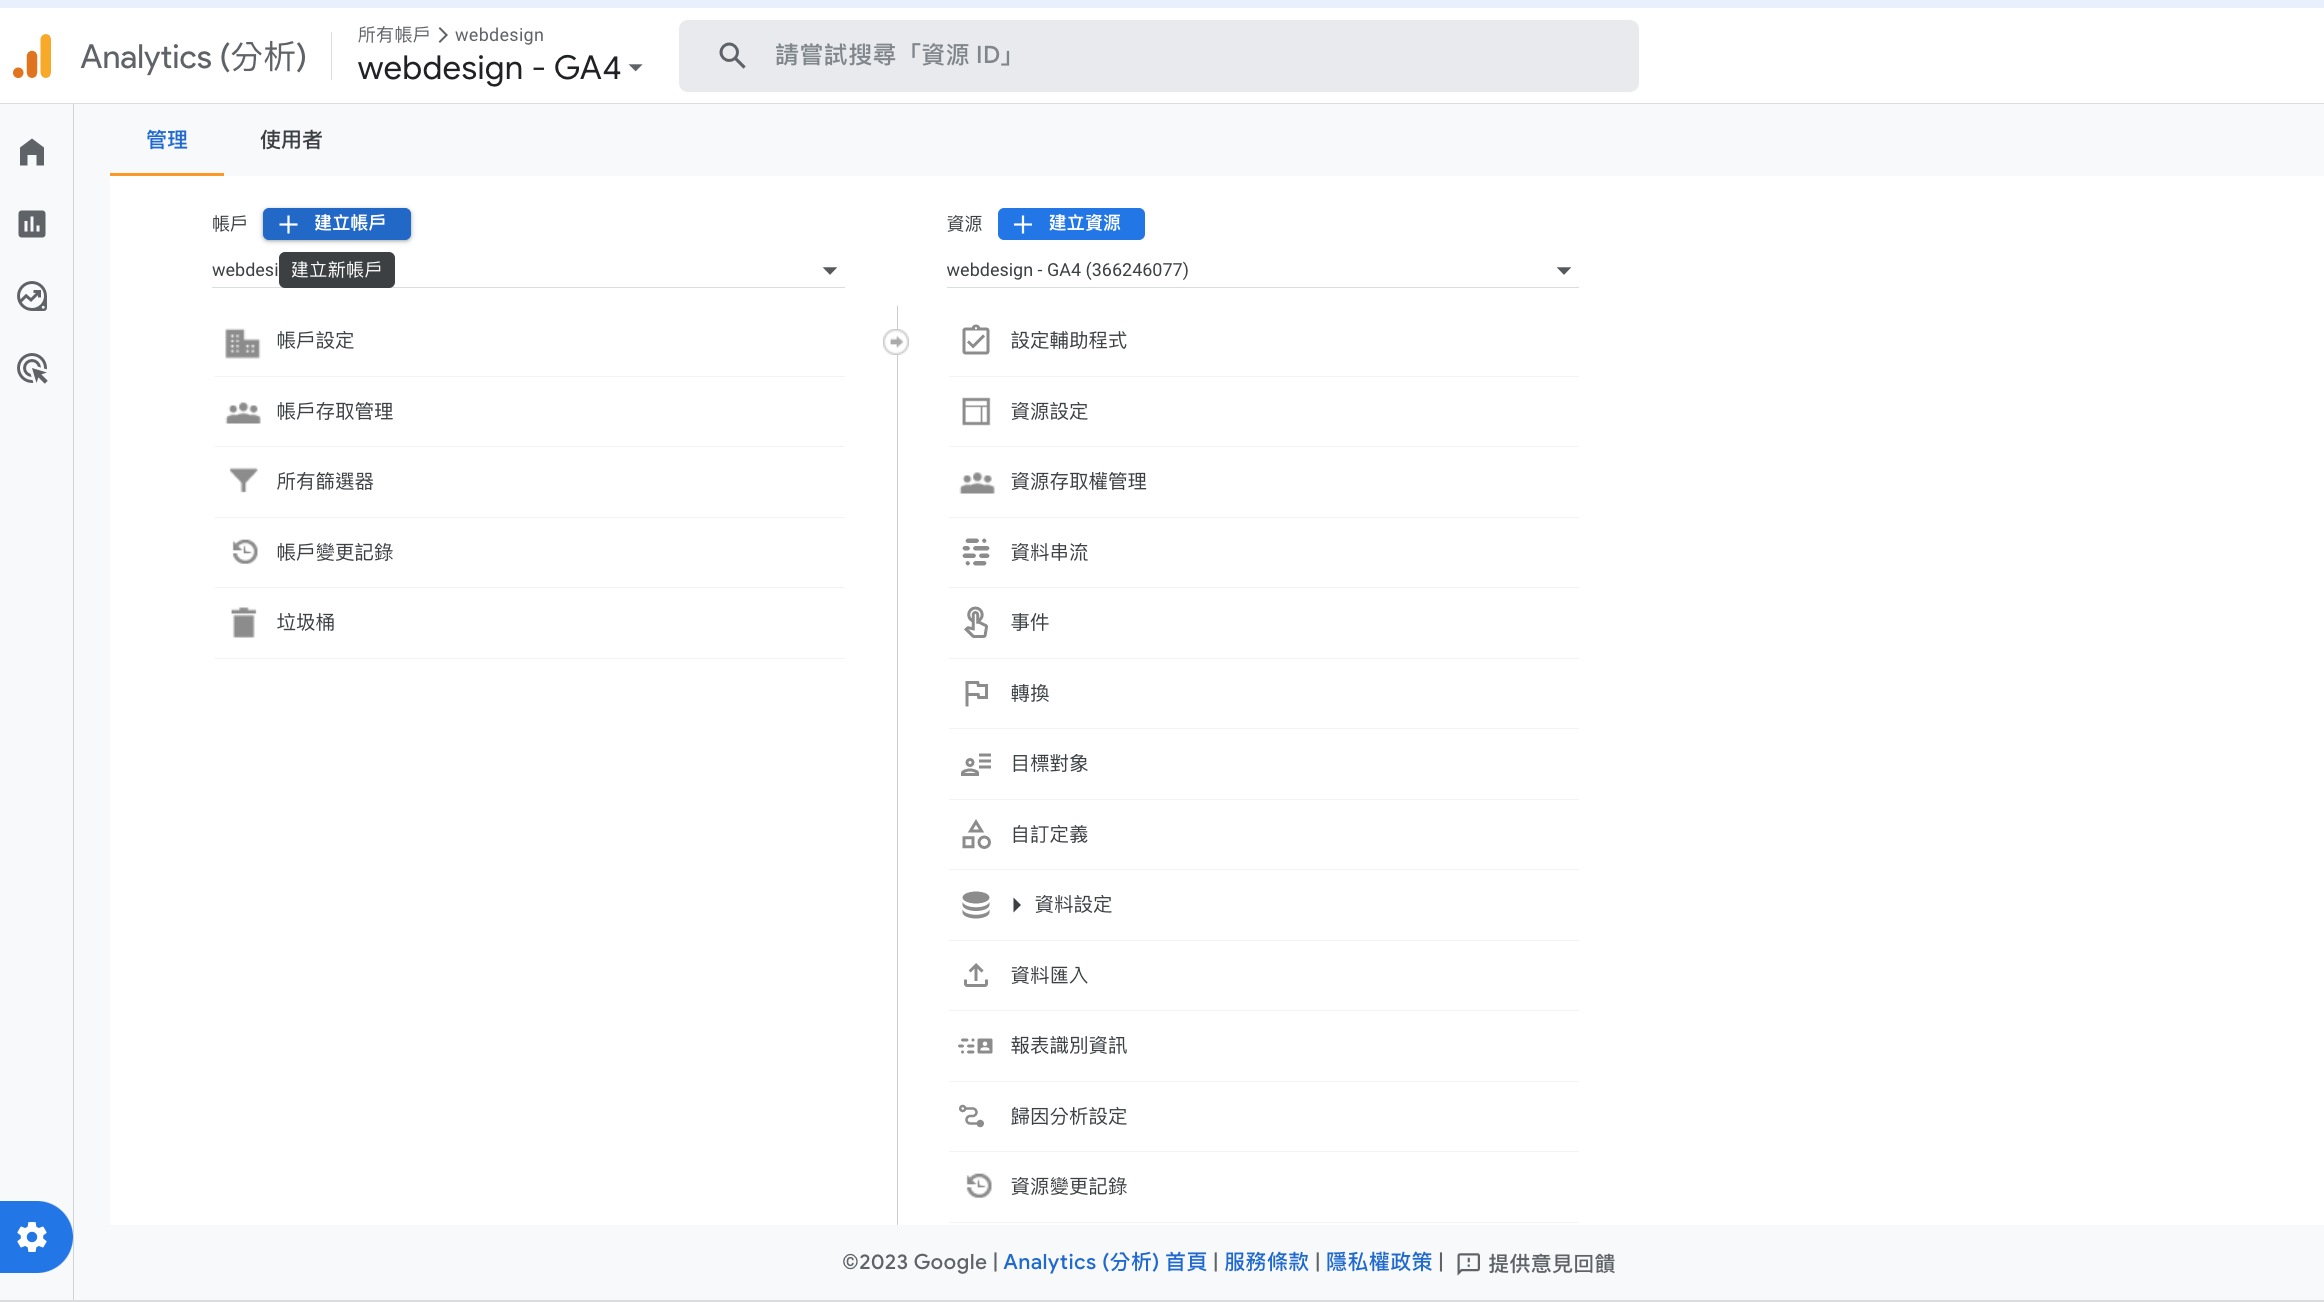
Task: Open the Reports bar chart icon
Action: pos(32,224)
